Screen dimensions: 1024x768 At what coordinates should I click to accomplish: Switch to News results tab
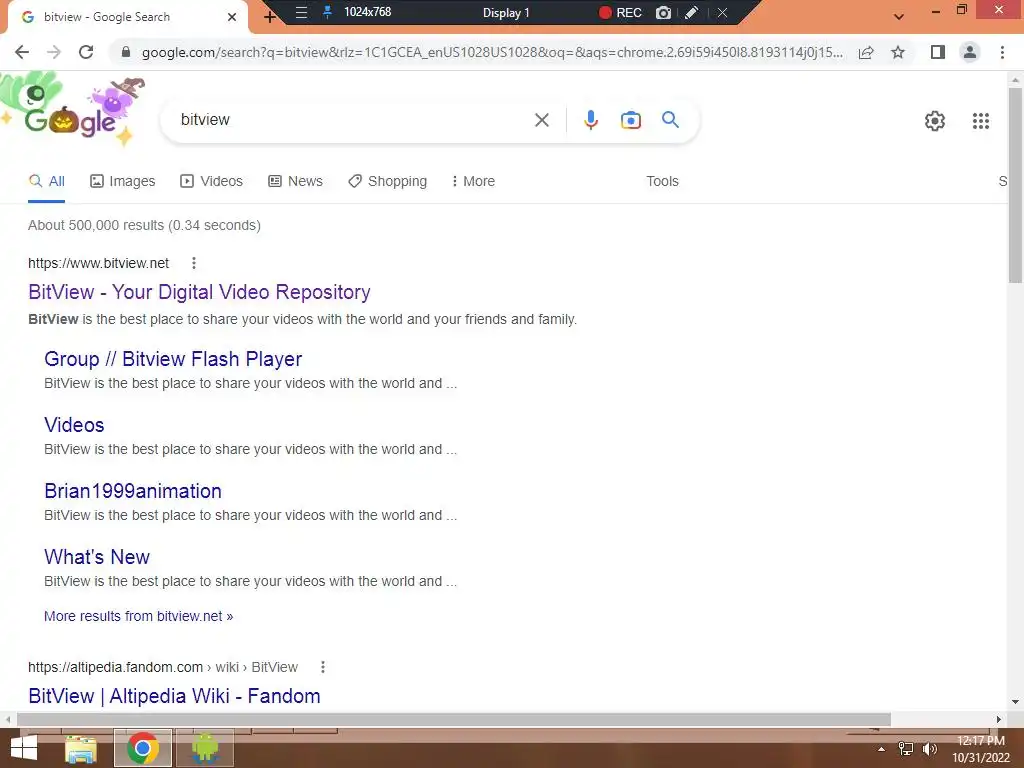pyautogui.click(x=295, y=181)
